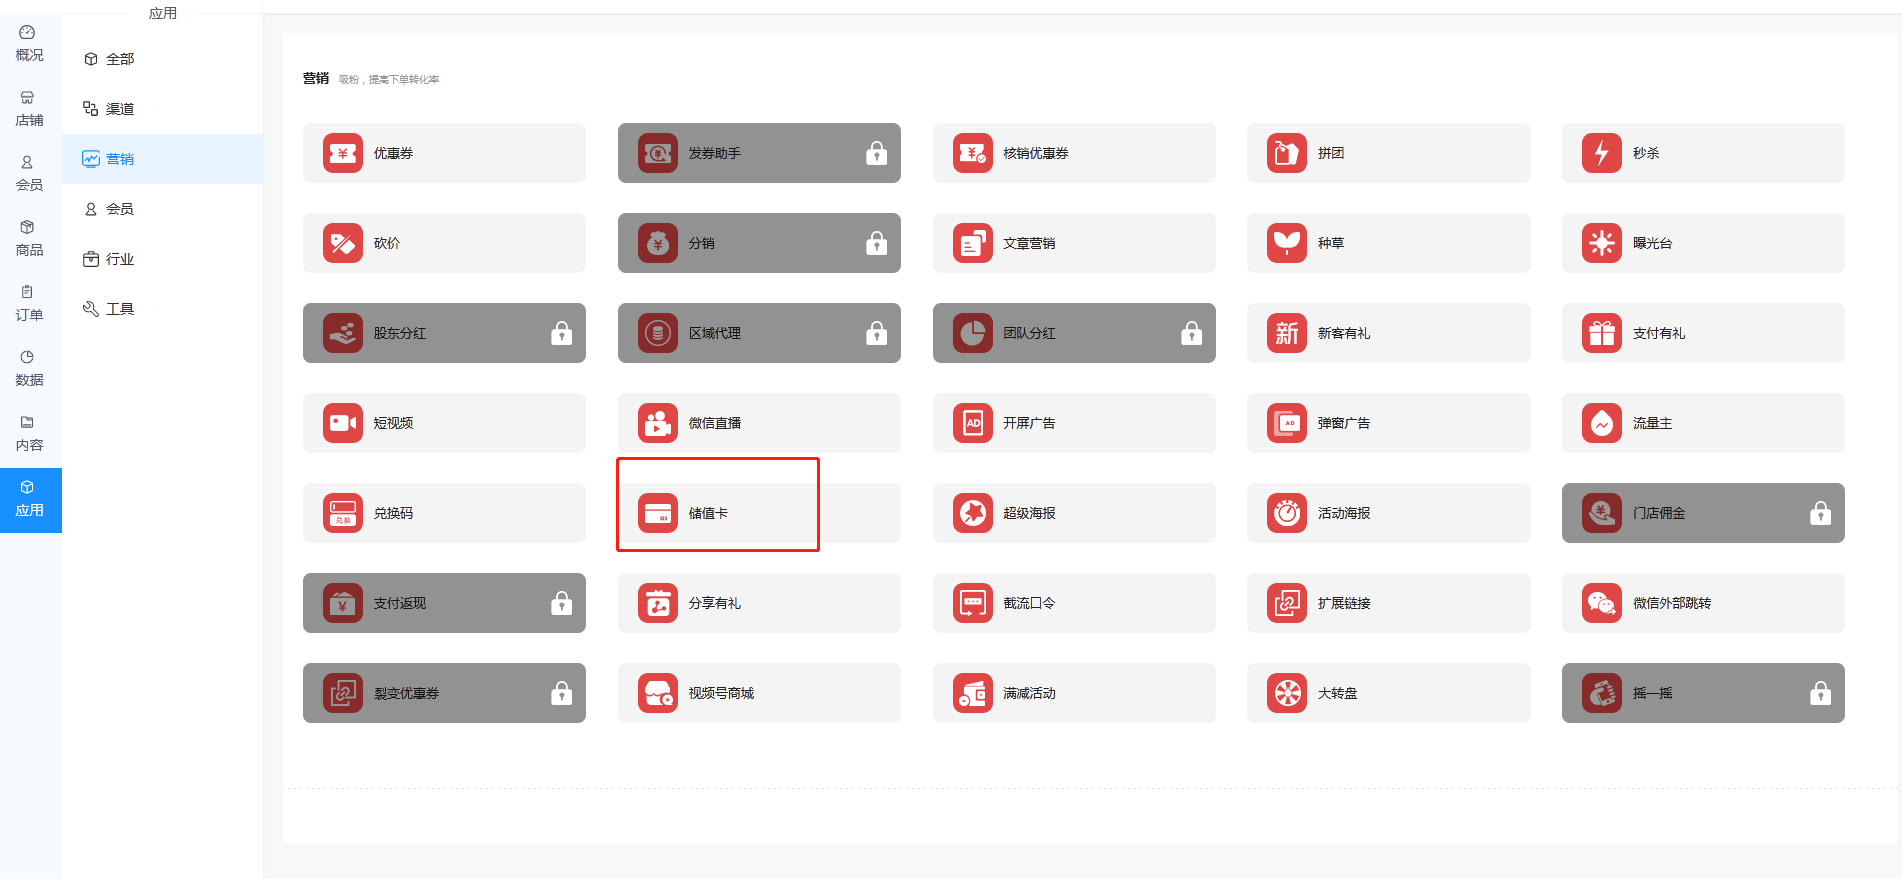Click the 兑换码 icon
Screen dimensions: 1902x879
pyautogui.click(x=343, y=513)
